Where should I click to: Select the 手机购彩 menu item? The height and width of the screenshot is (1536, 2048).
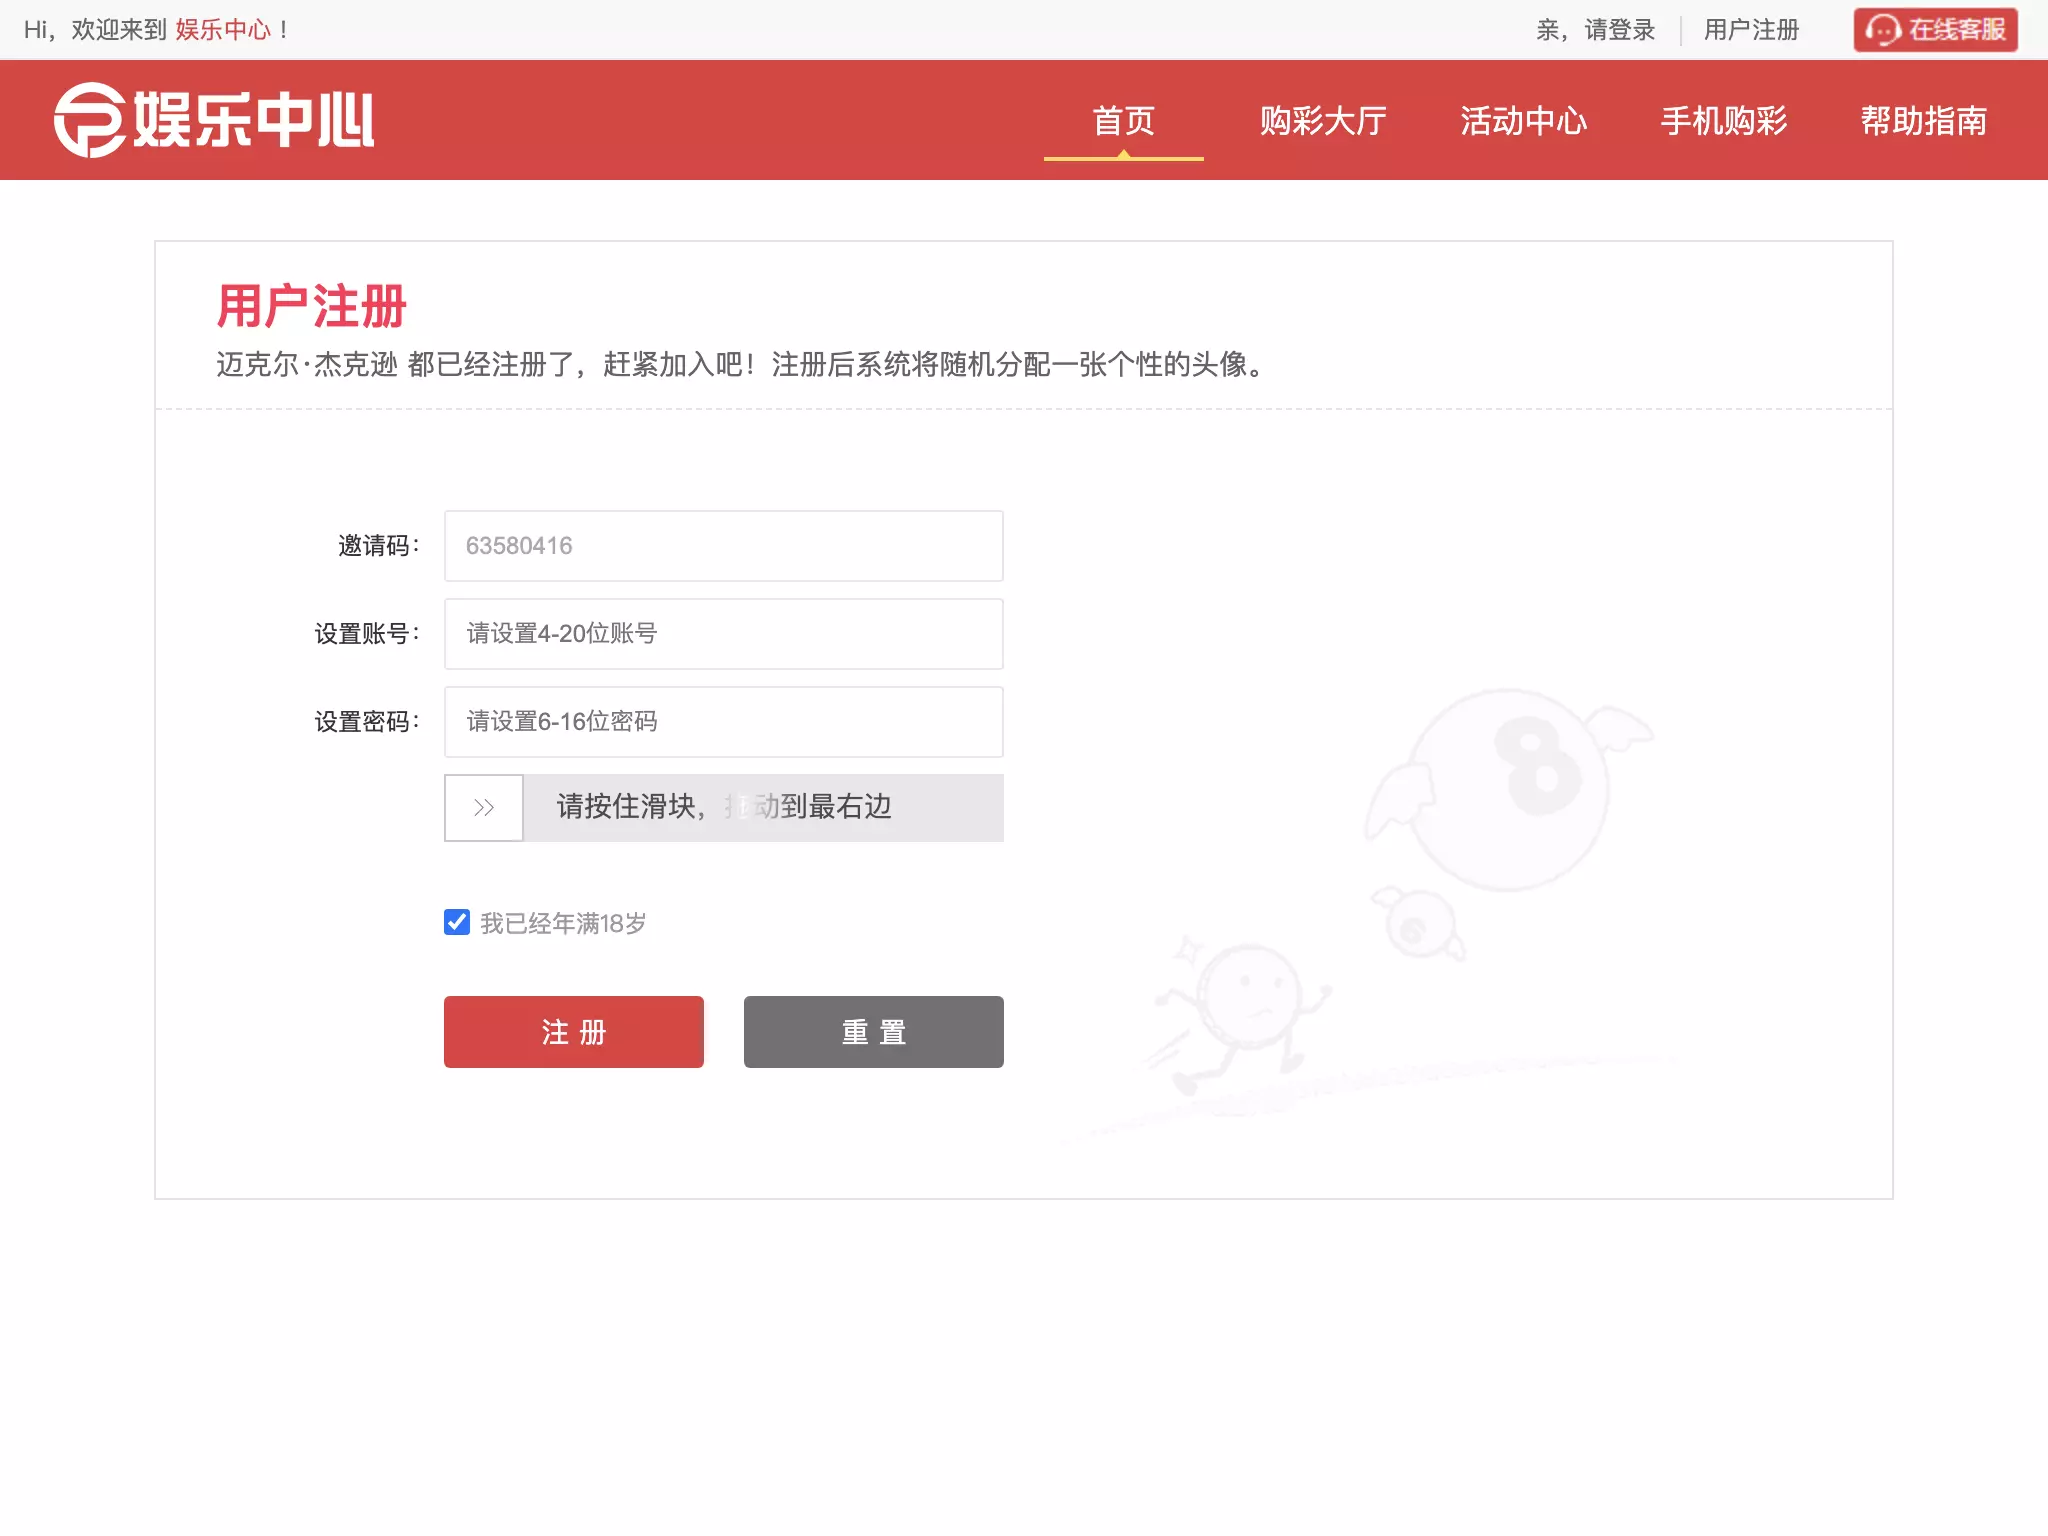1724,121
